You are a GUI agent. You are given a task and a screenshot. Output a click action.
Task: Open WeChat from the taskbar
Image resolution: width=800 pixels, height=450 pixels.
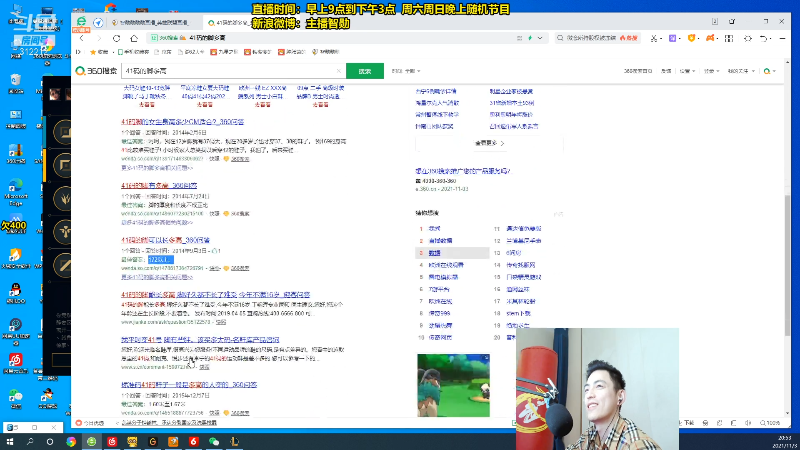(x=214, y=442)
